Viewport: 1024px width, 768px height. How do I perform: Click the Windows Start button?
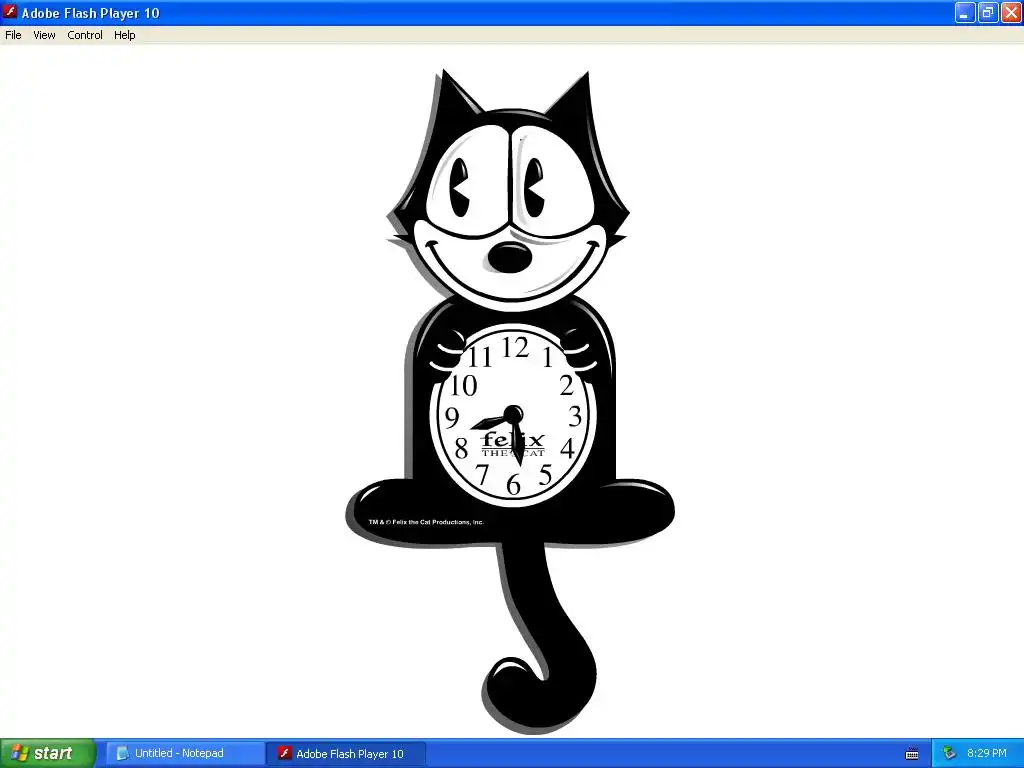point(48,753)
